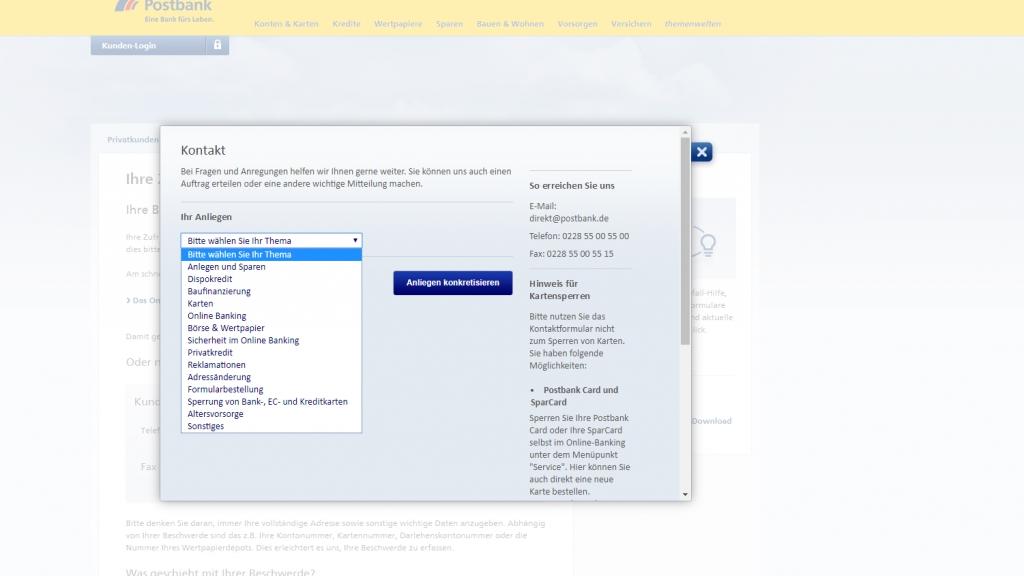Viewport: 1024px width, 576px height.
Task: Open the 'Kredite' navigation menu
Action: [346, 24]
